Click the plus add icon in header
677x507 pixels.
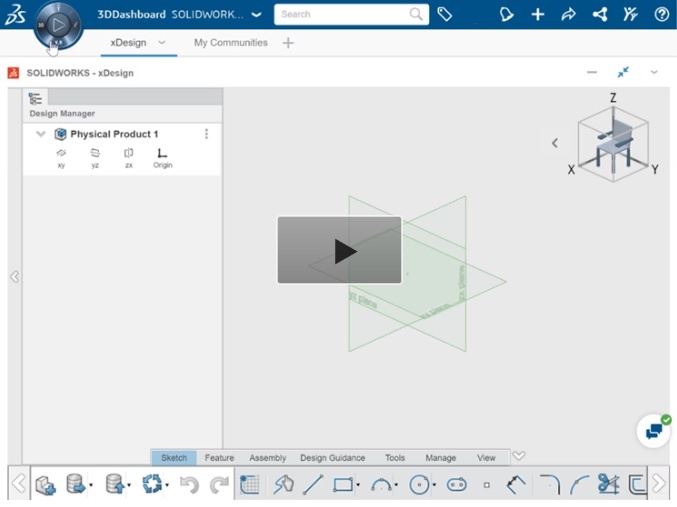click(538, 14)
